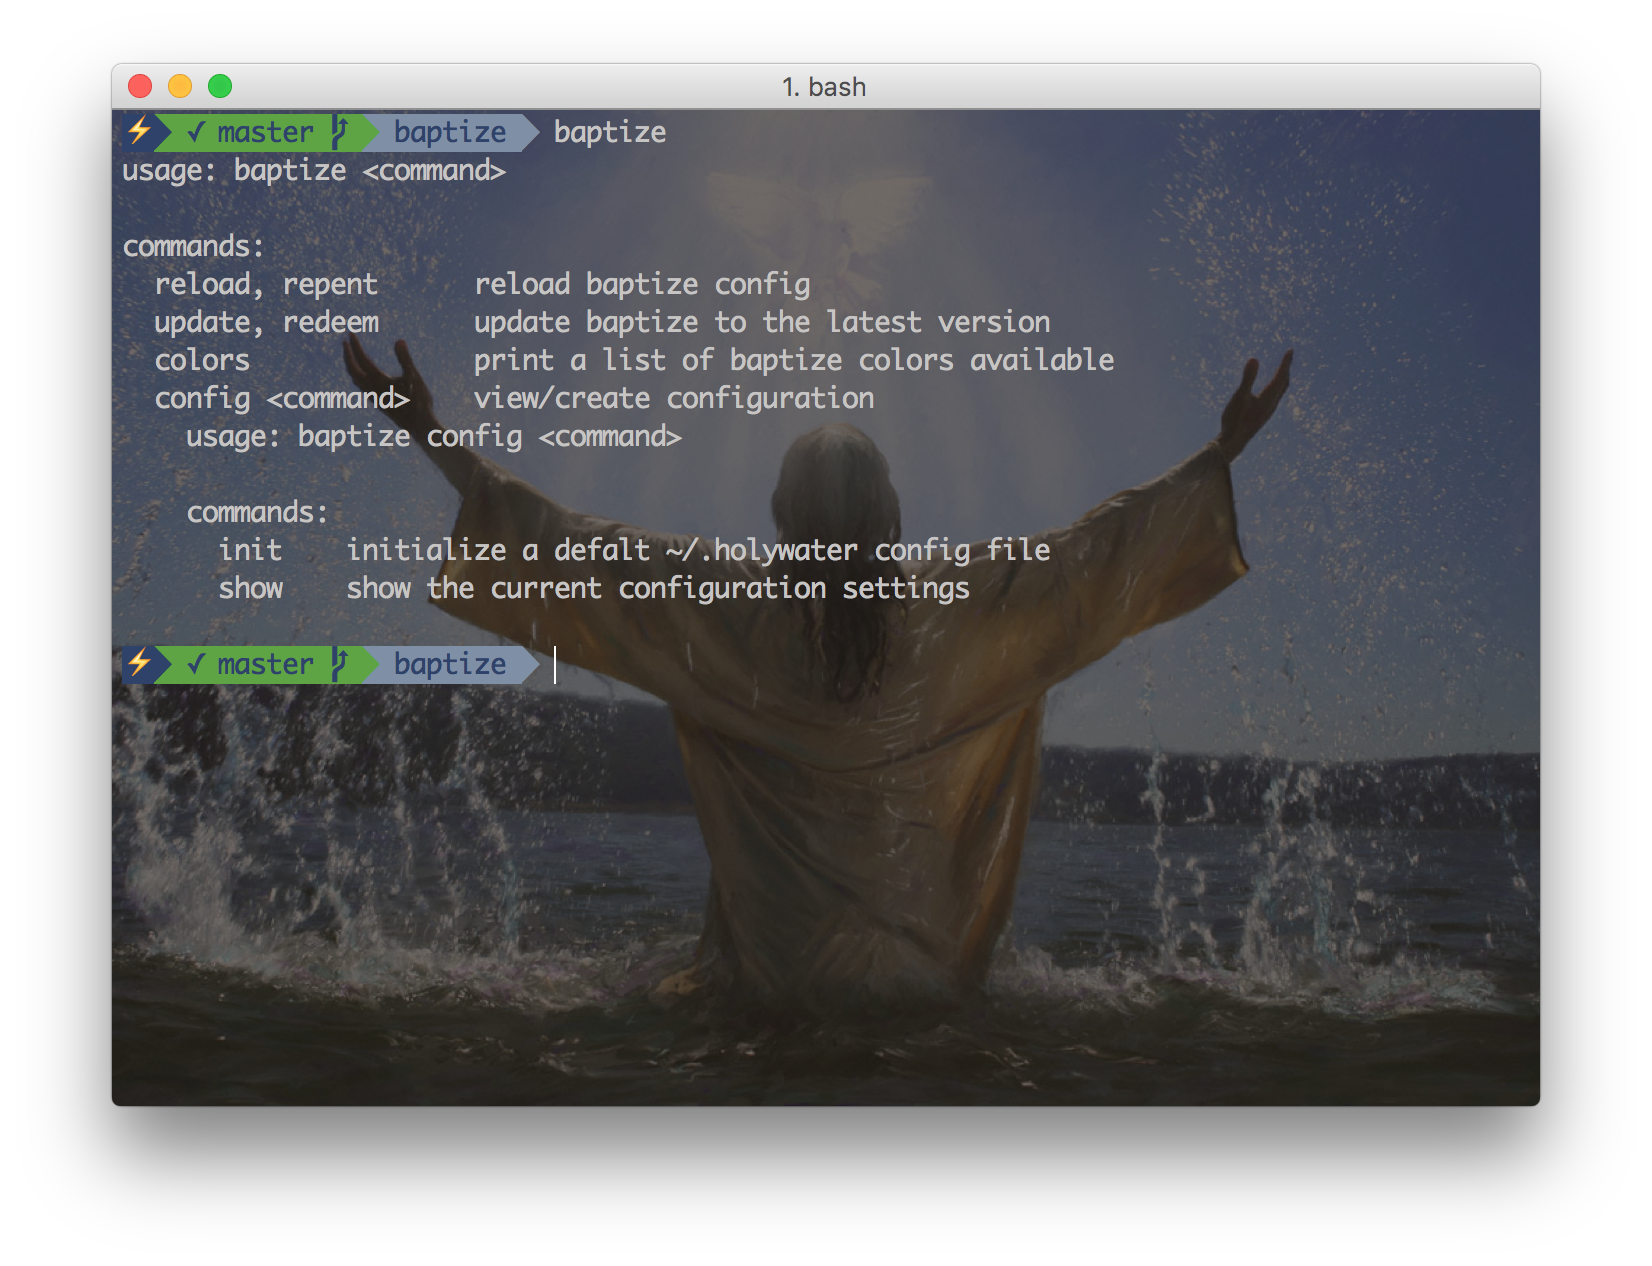Click the green zoom window button
1652x1266 pixels.
tap(220, 86)
